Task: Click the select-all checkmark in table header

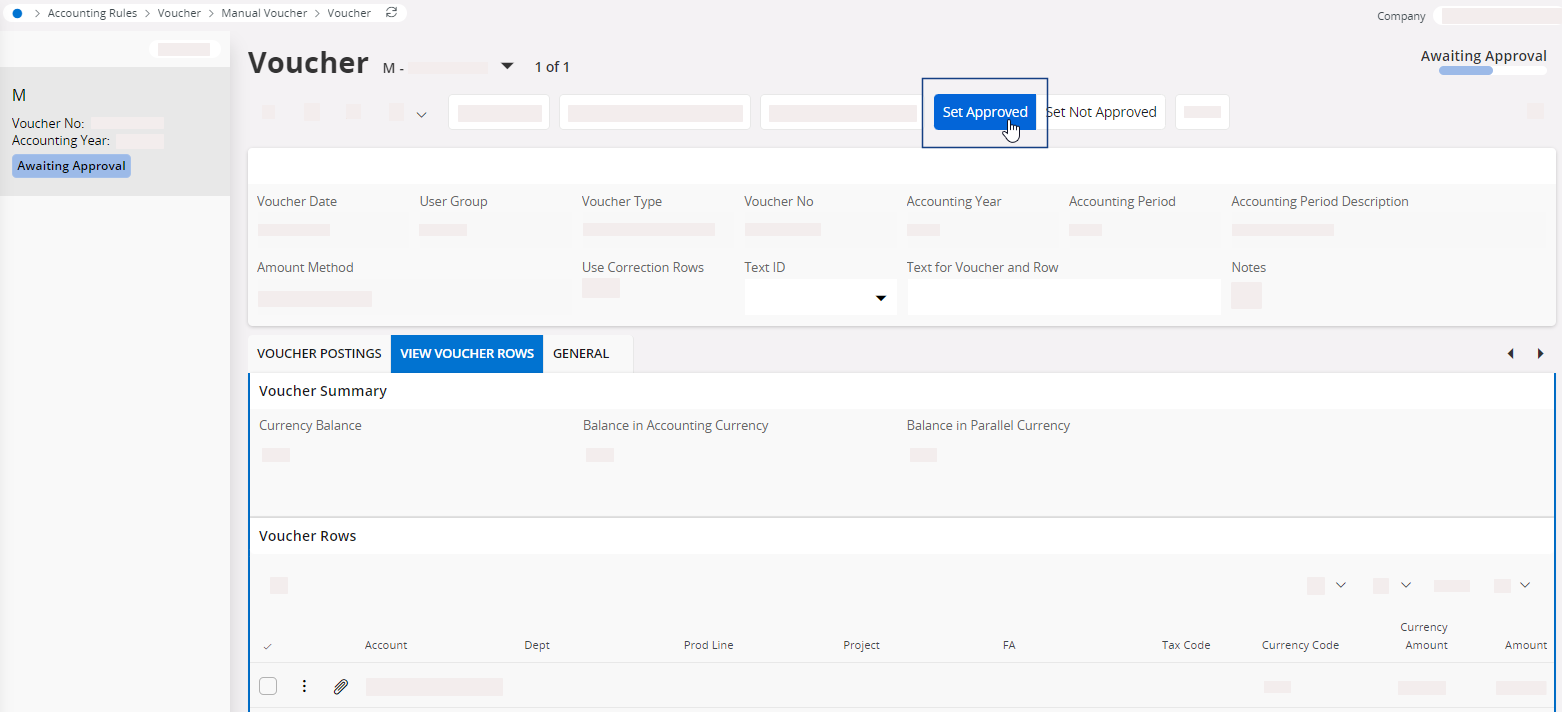Action: [267, 646]
